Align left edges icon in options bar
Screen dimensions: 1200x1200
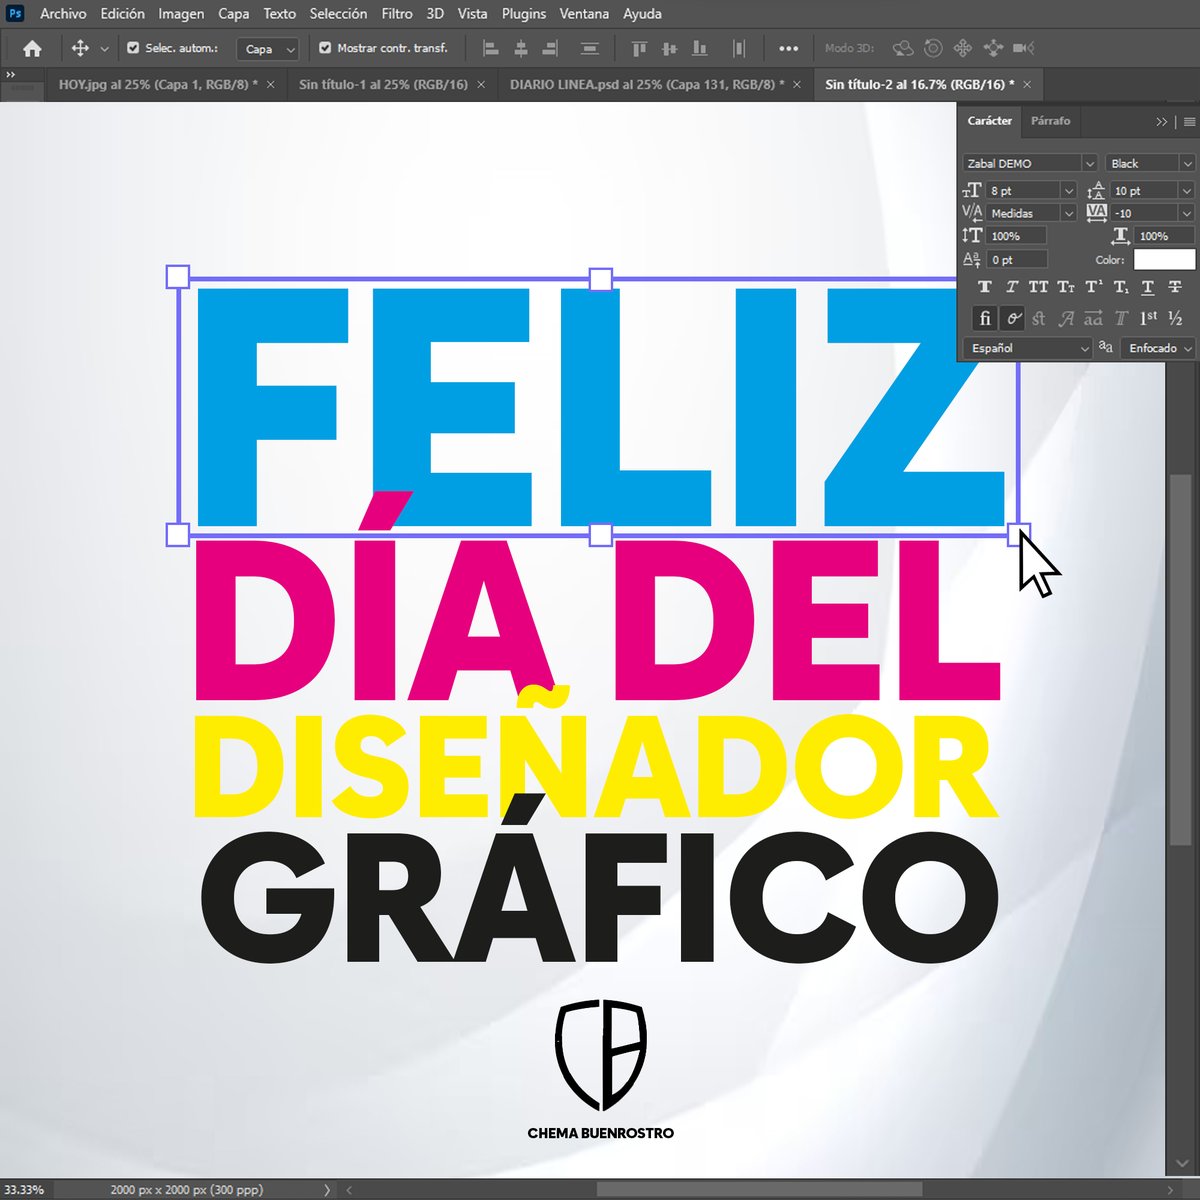[x=491, y=48]
